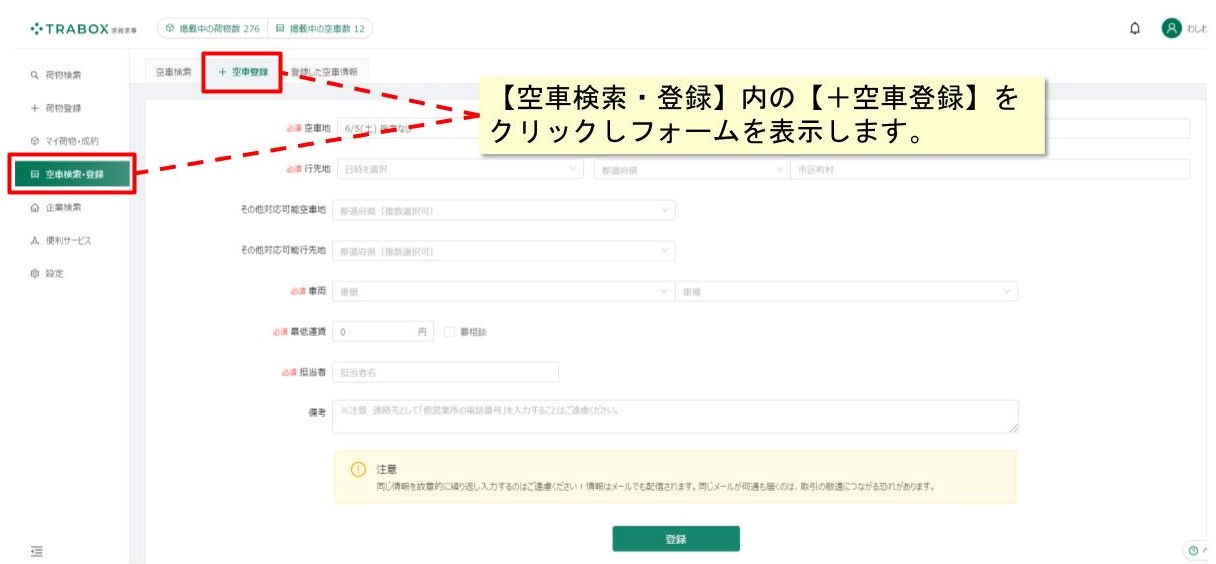Open the user account avatar menu

[x=1171, y=29]
